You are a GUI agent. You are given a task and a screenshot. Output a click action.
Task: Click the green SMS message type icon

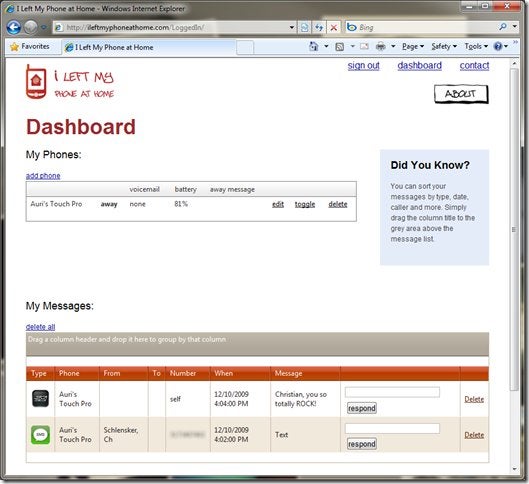(x=40, y=435)
